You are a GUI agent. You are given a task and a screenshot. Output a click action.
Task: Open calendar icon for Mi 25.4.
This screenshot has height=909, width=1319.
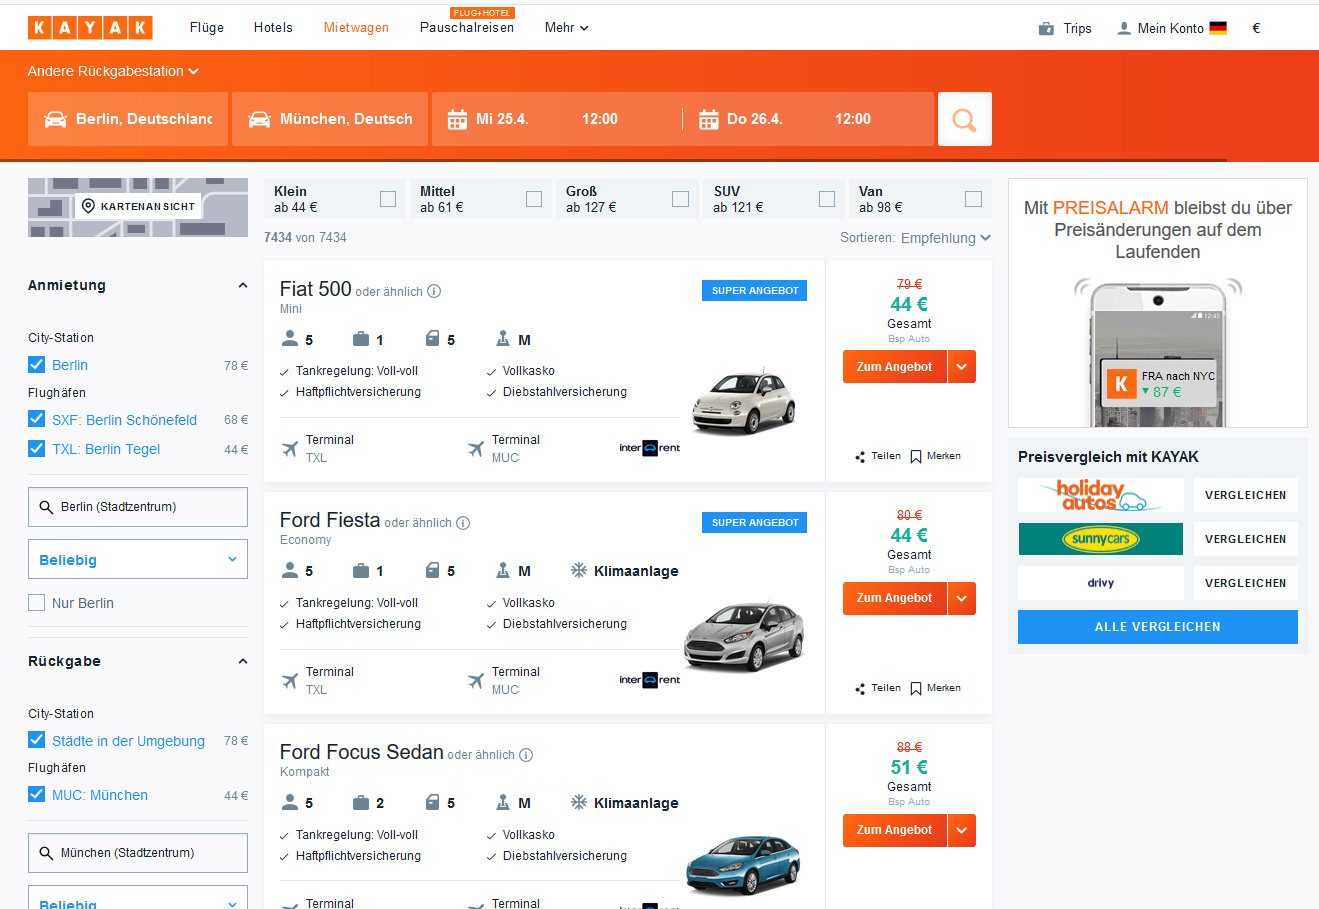[457, 119]
